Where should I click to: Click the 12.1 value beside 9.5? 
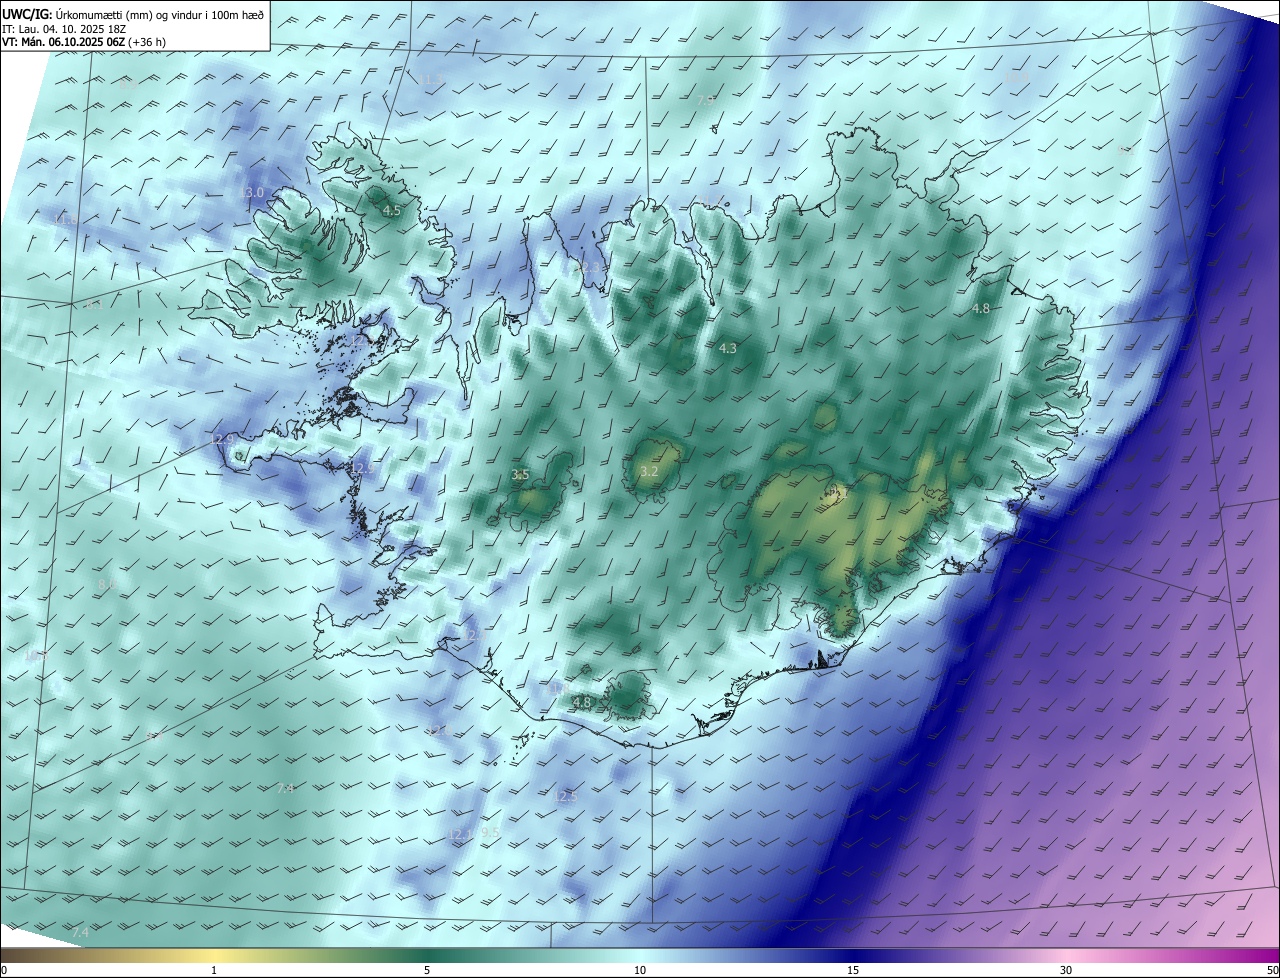(461, 834)
